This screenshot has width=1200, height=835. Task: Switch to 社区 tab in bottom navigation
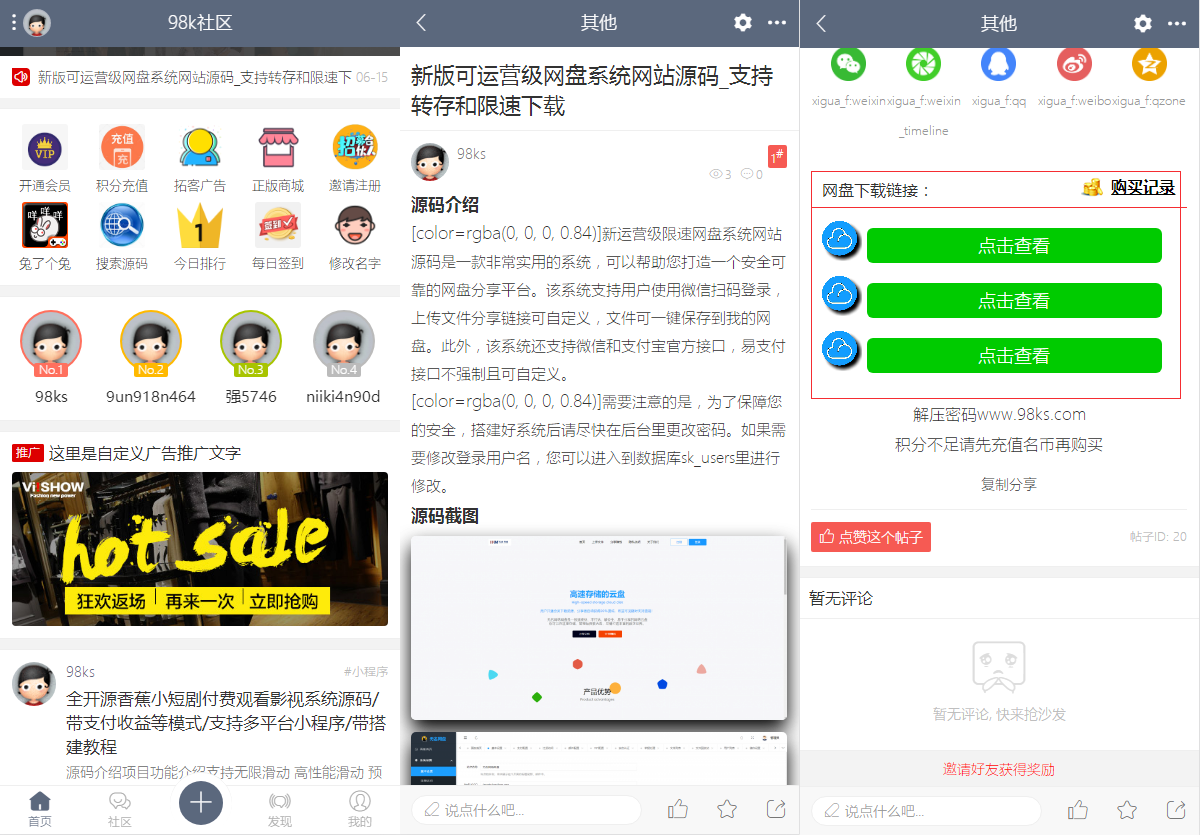coord(120,808)
